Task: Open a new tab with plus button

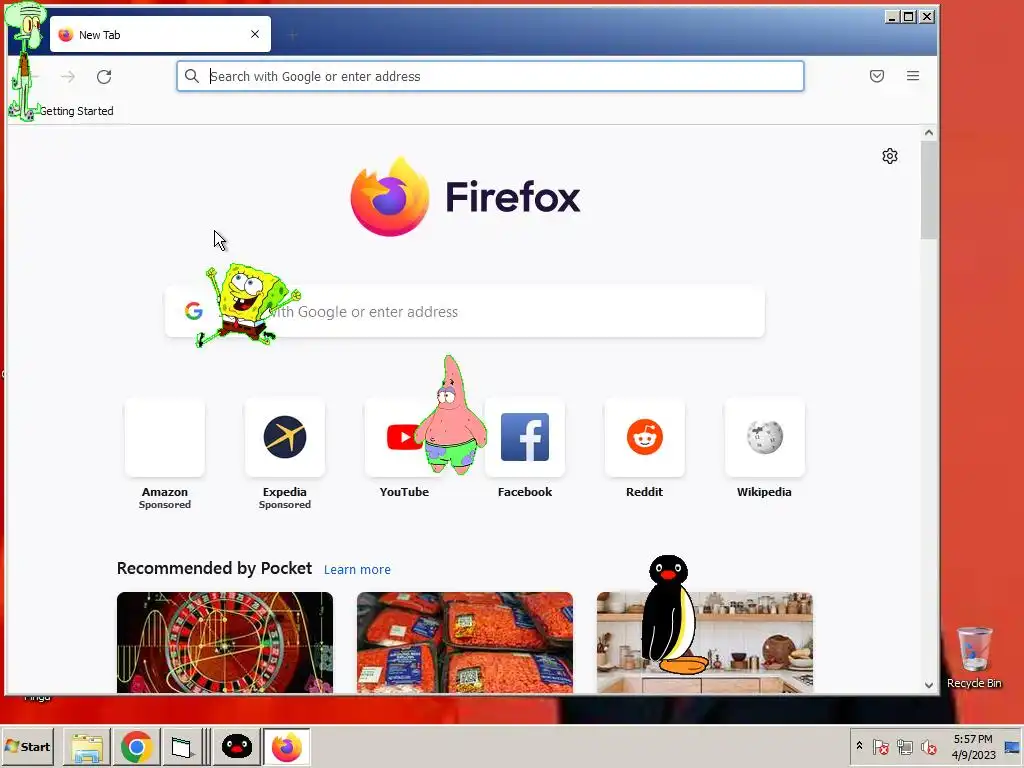Action: coord(293,35)
